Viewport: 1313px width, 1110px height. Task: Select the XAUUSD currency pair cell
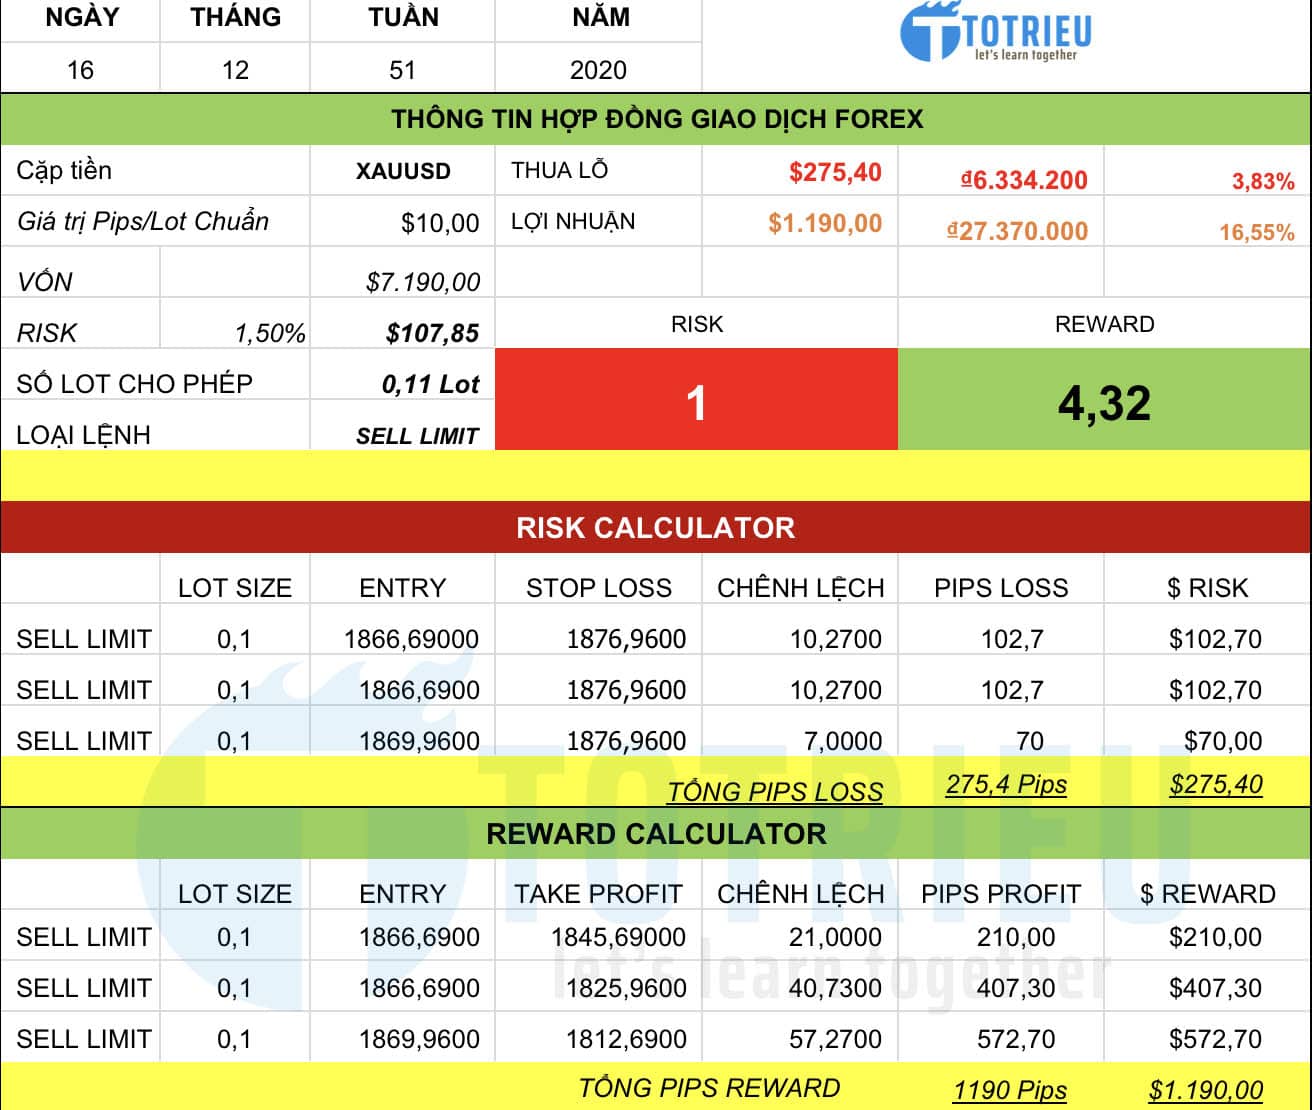tap(403, 171)
